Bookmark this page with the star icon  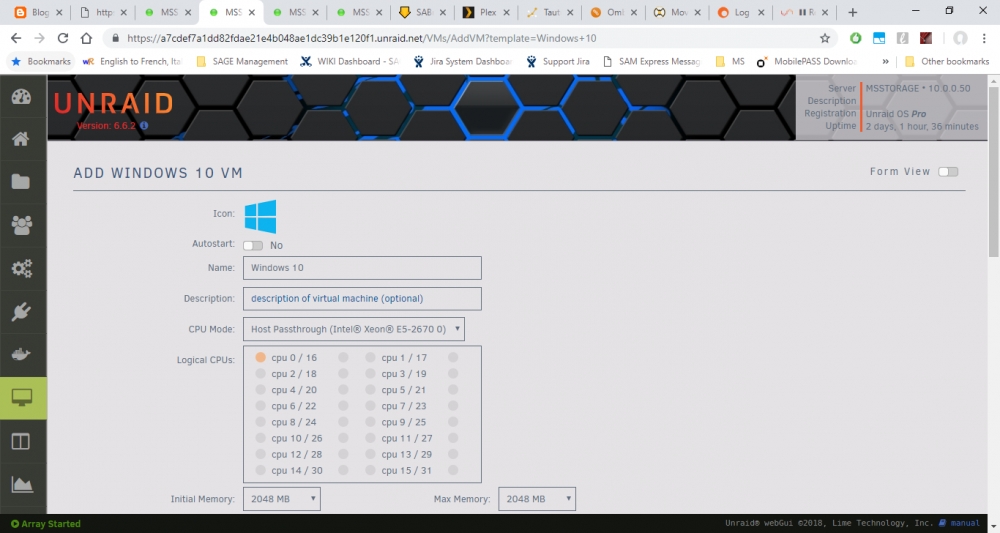825,38
